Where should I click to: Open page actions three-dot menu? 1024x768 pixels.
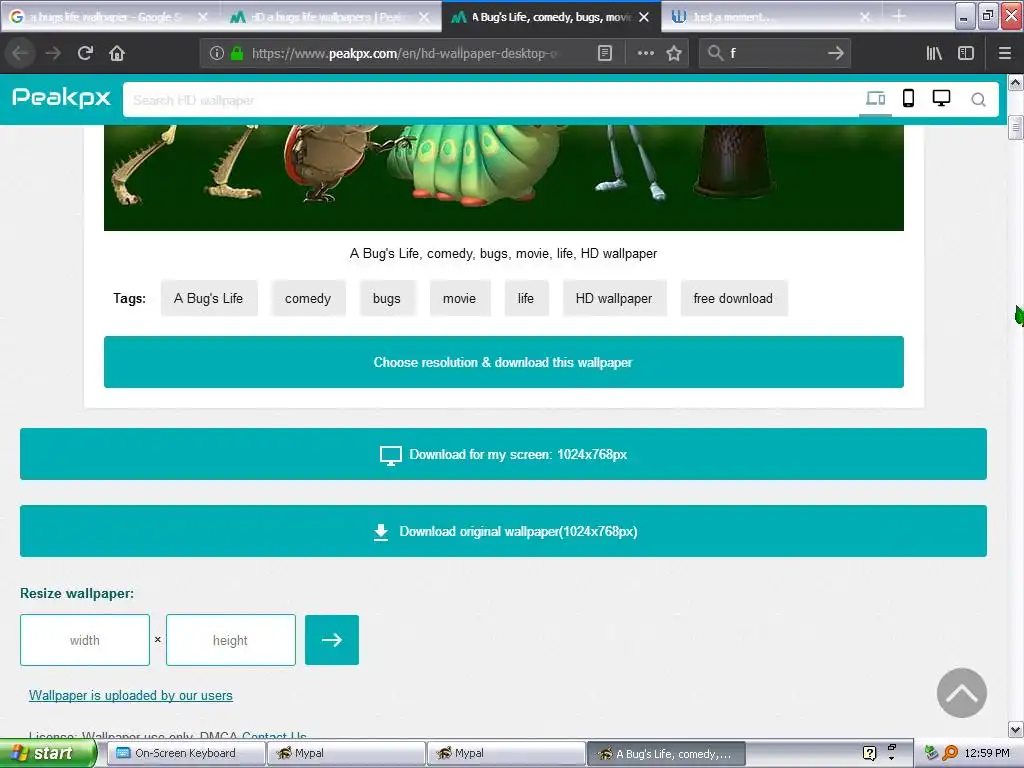(x=645, y=53)
